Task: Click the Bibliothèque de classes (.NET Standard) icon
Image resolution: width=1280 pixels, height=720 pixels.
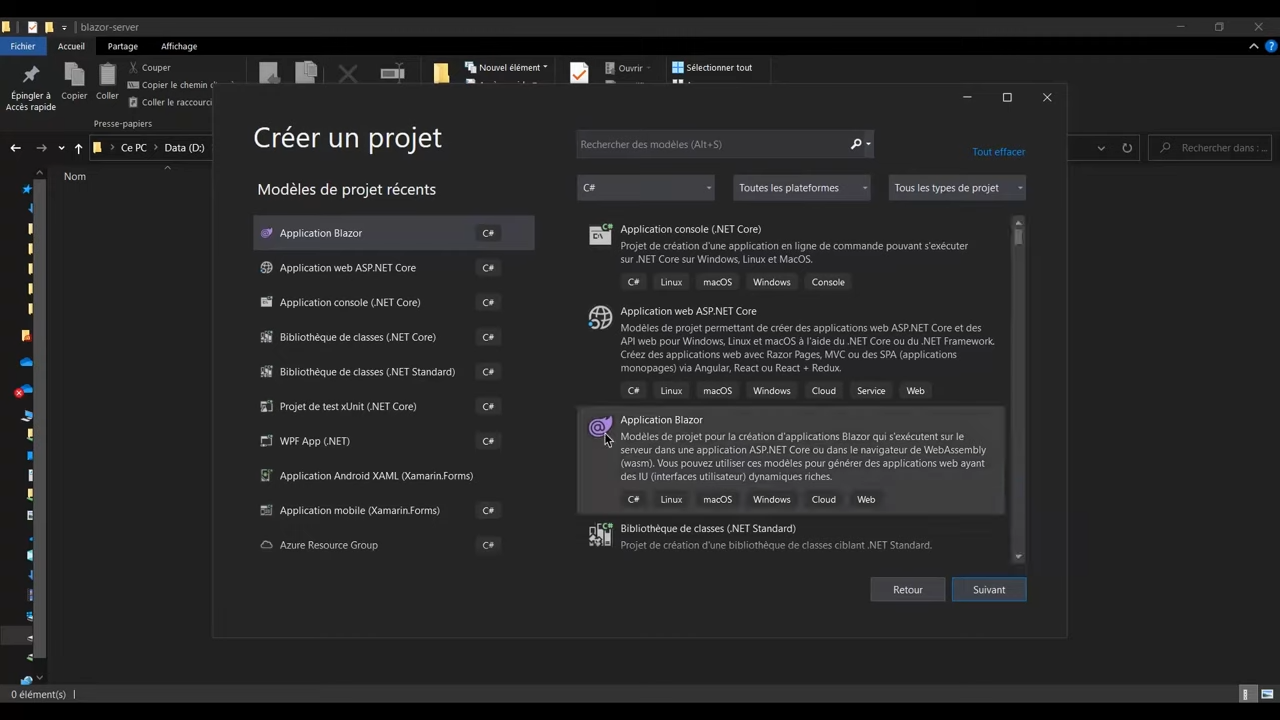Action: coord(600,534)
